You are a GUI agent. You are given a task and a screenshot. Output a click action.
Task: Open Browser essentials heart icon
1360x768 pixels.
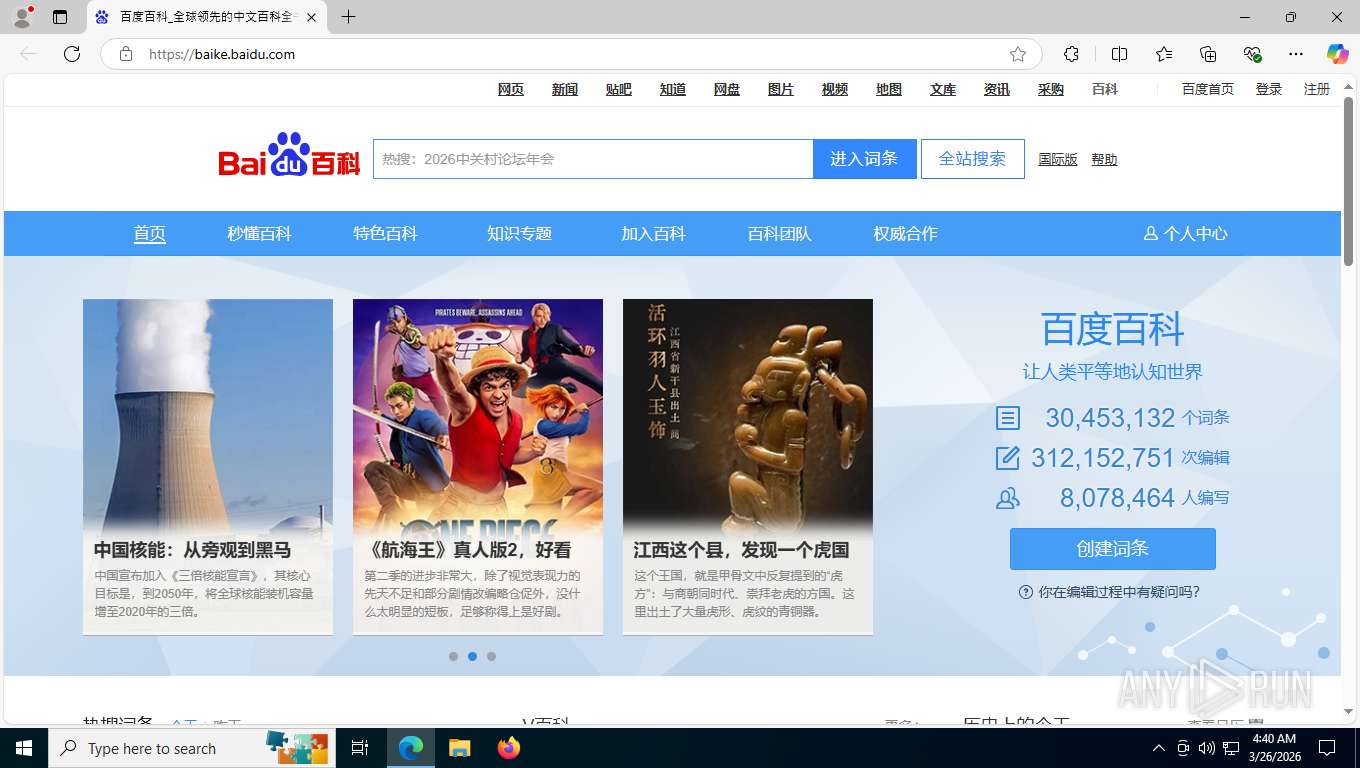pyautogui.click(x=1252, y=54)
